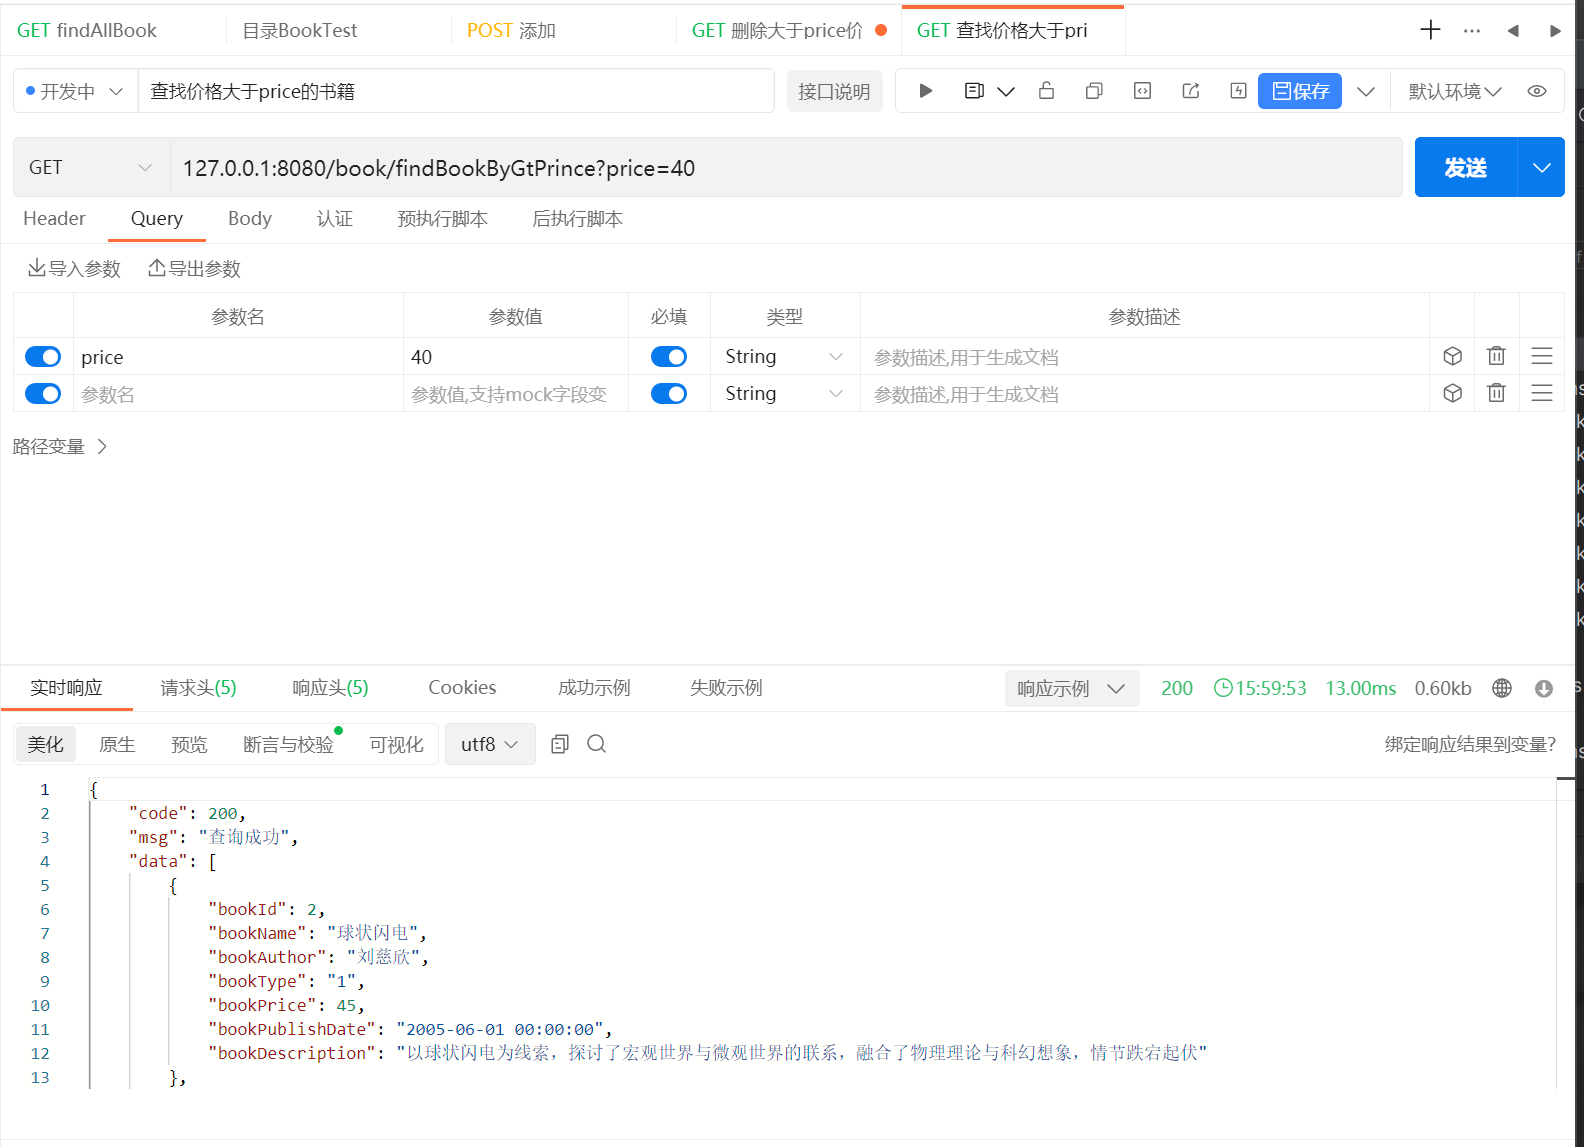Open the 预执行脚本 tab

[x=443, y=218]
